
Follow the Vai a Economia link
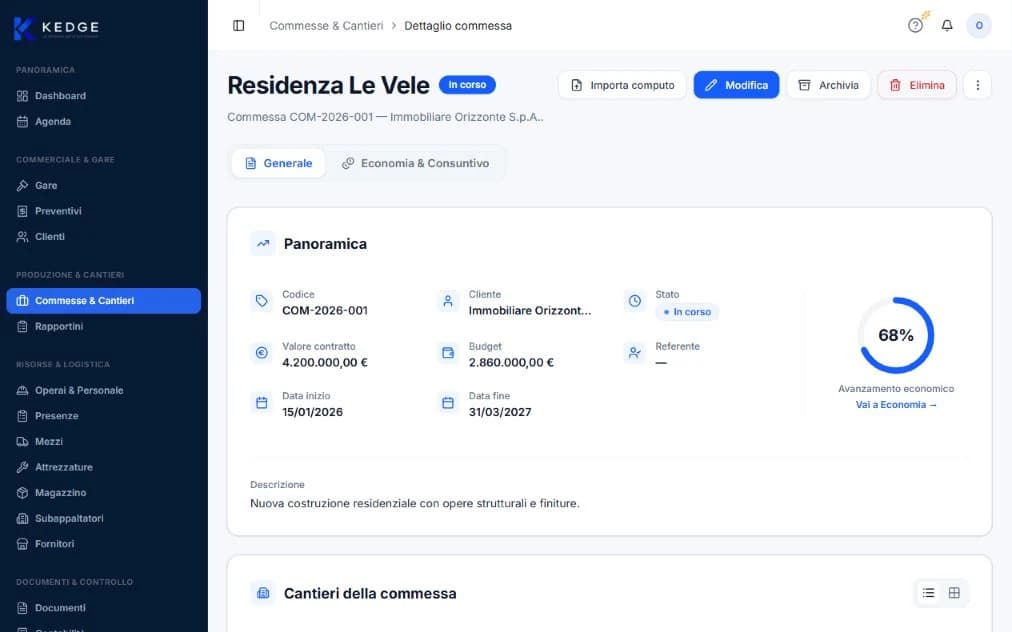coord(896,405)
